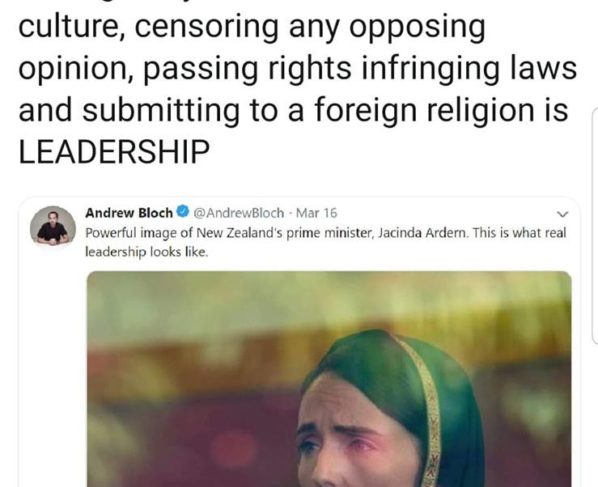Click the 'culture, censoring any opposing' line
598x487 pixels.
pyautogui.click(x=252, y=27)
